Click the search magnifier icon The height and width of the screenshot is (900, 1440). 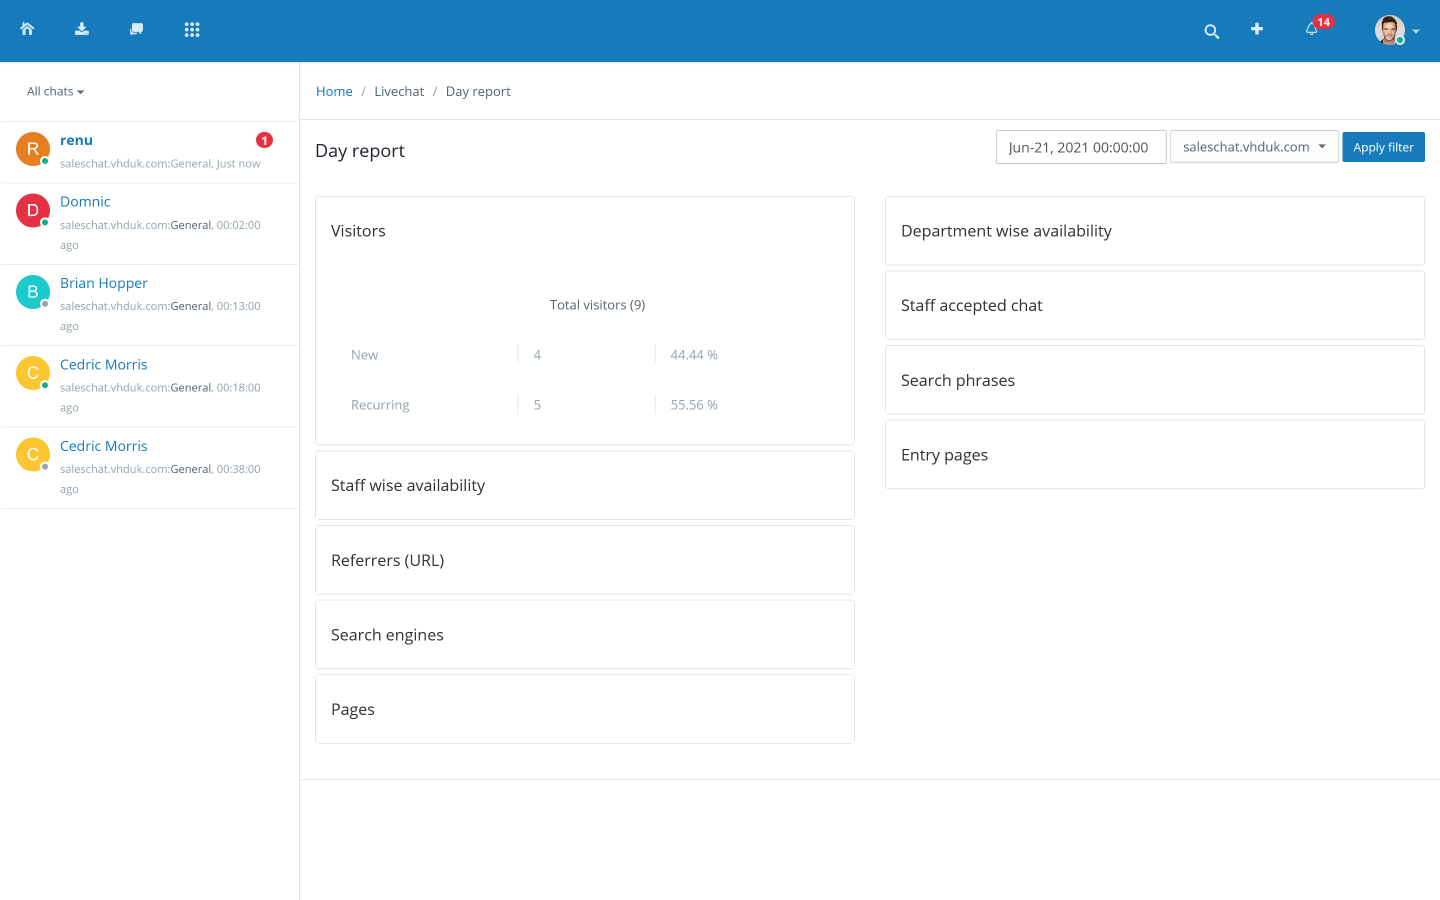tap(1211, 31)
